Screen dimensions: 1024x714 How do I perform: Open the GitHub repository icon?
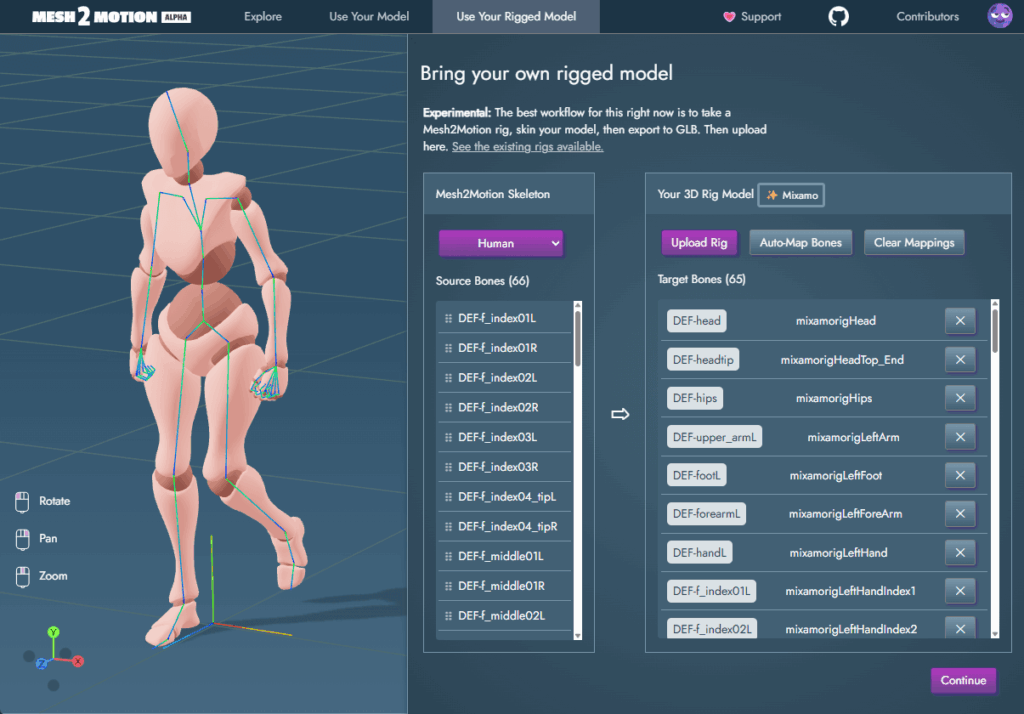pos(838,15)
